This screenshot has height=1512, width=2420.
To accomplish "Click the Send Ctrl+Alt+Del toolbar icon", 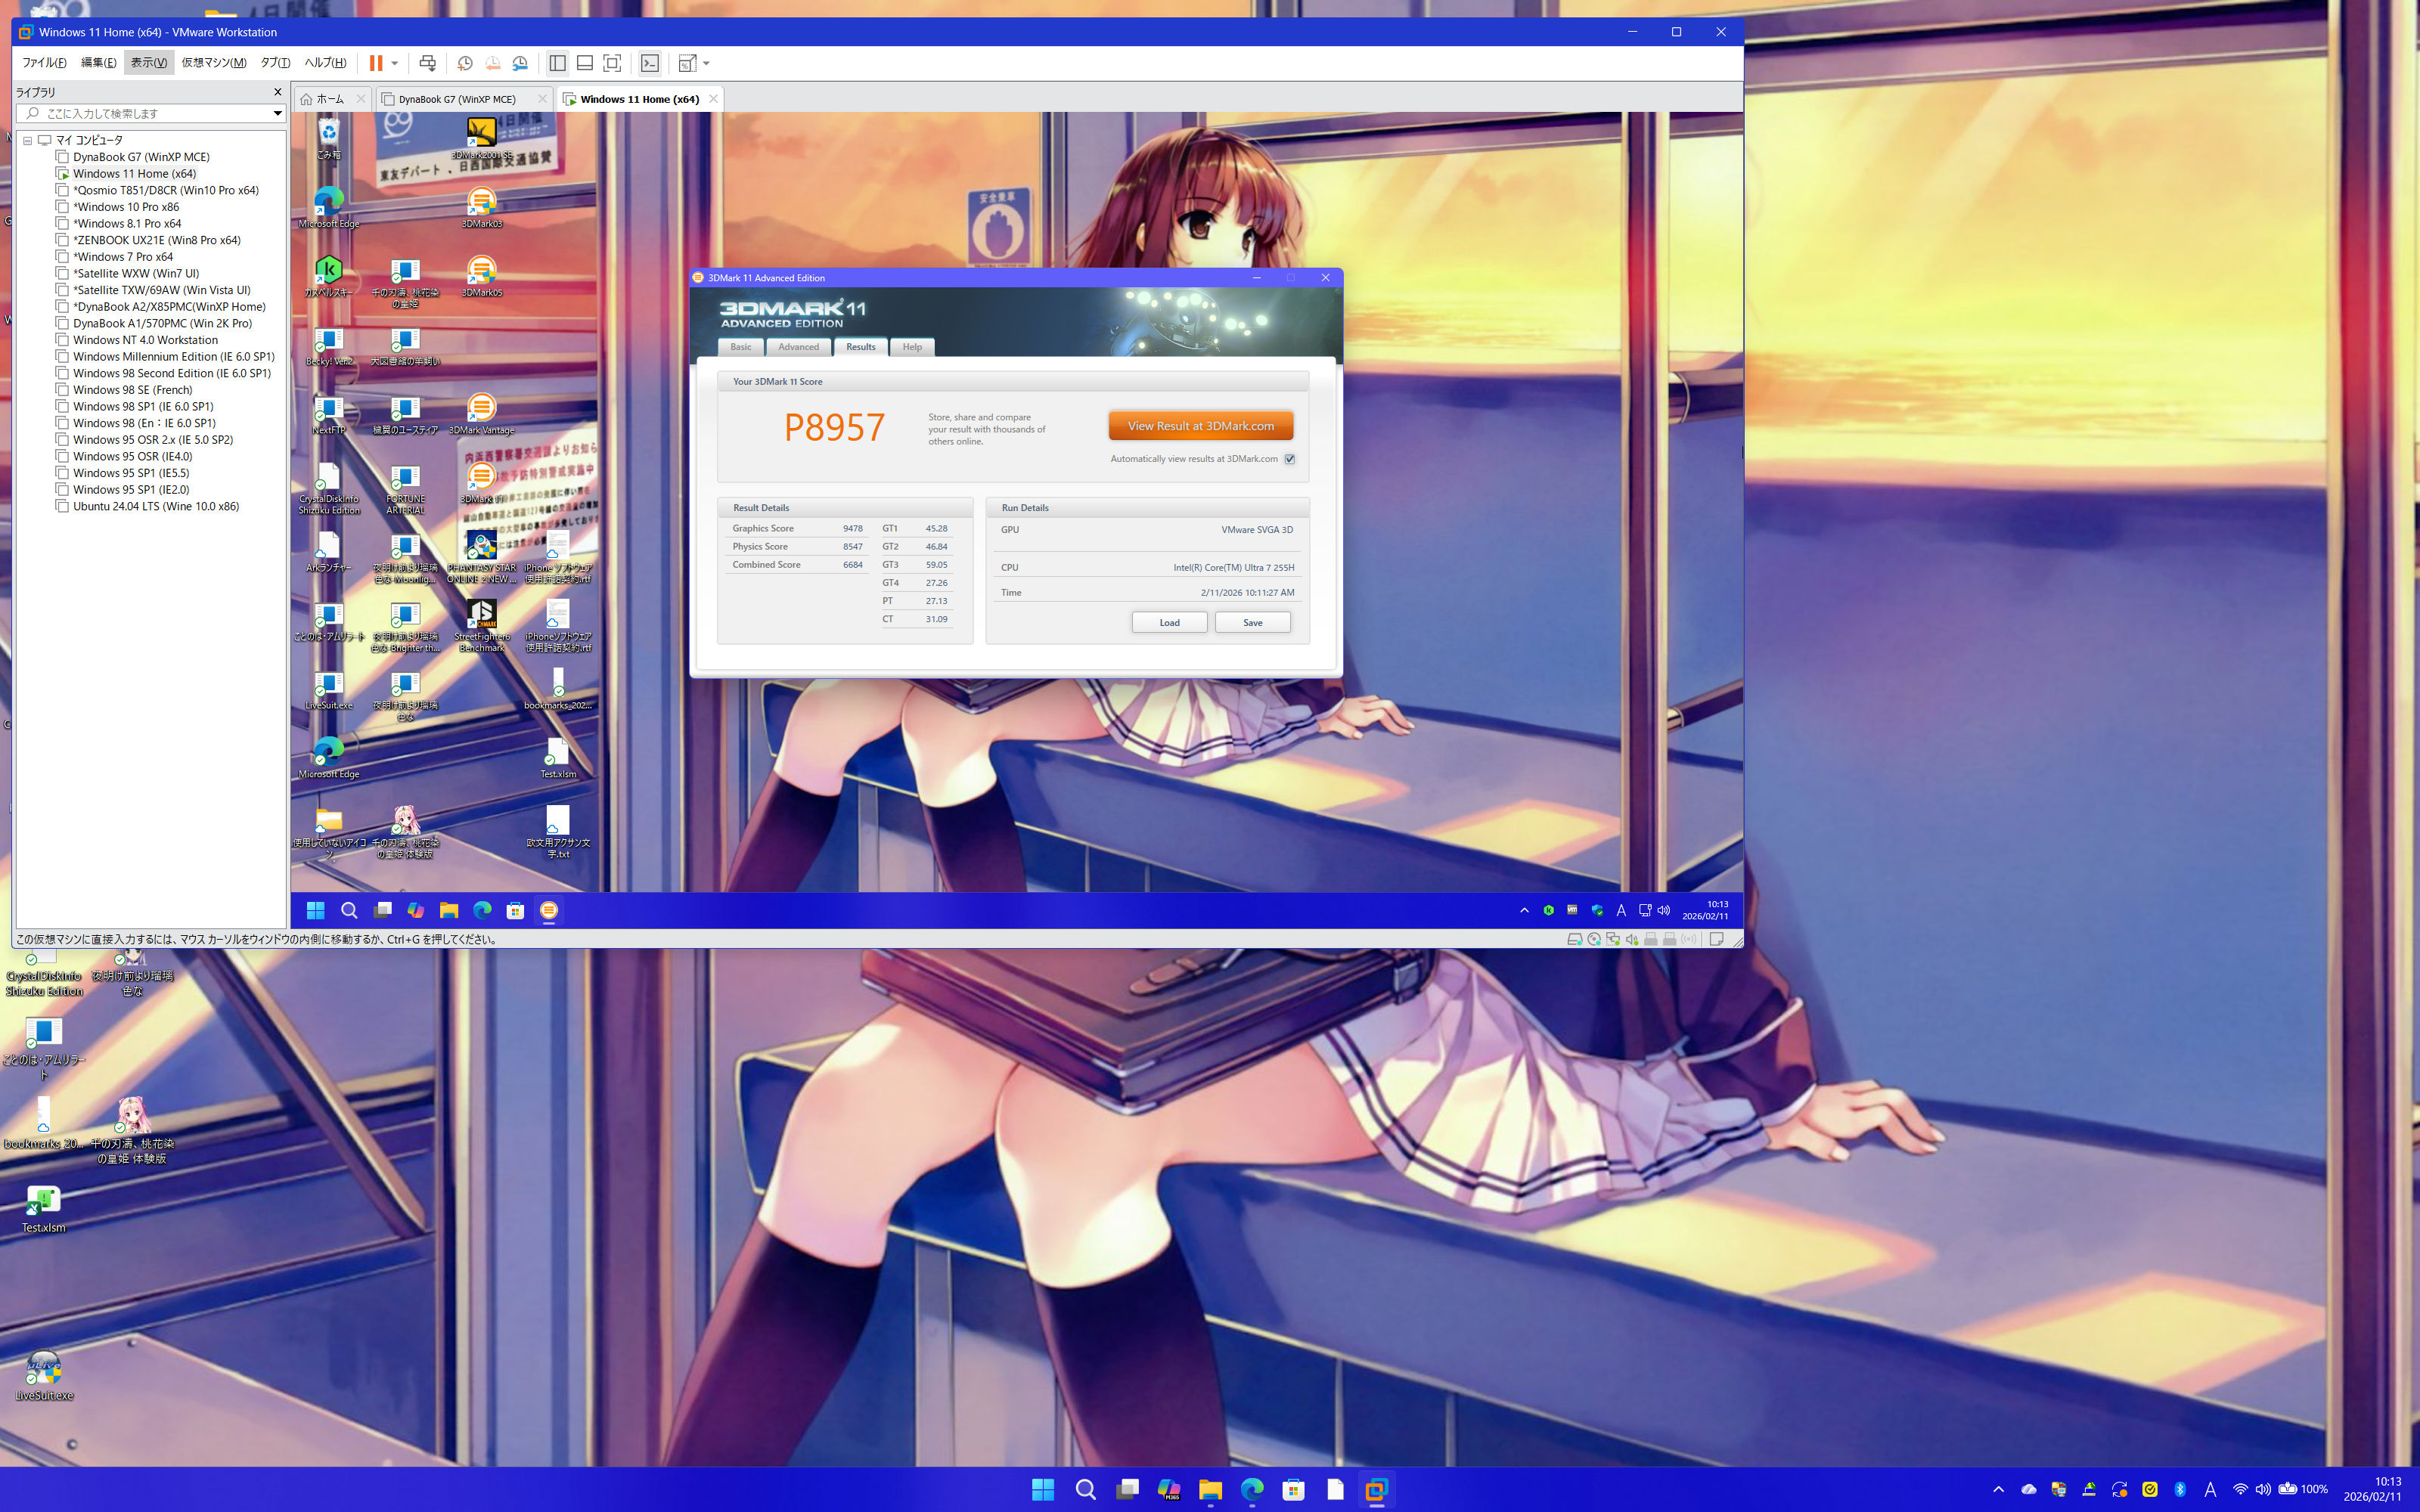I will (x=427, y=63).
